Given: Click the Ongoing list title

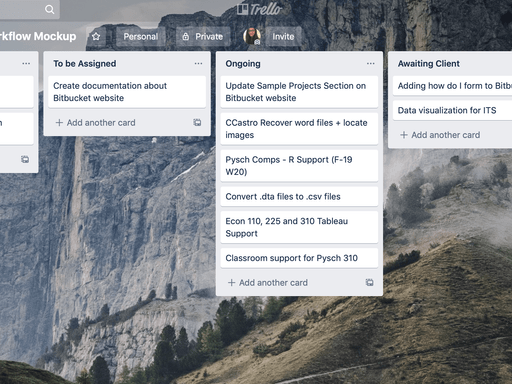Looking at the screenshot, I should pos(243,63).
